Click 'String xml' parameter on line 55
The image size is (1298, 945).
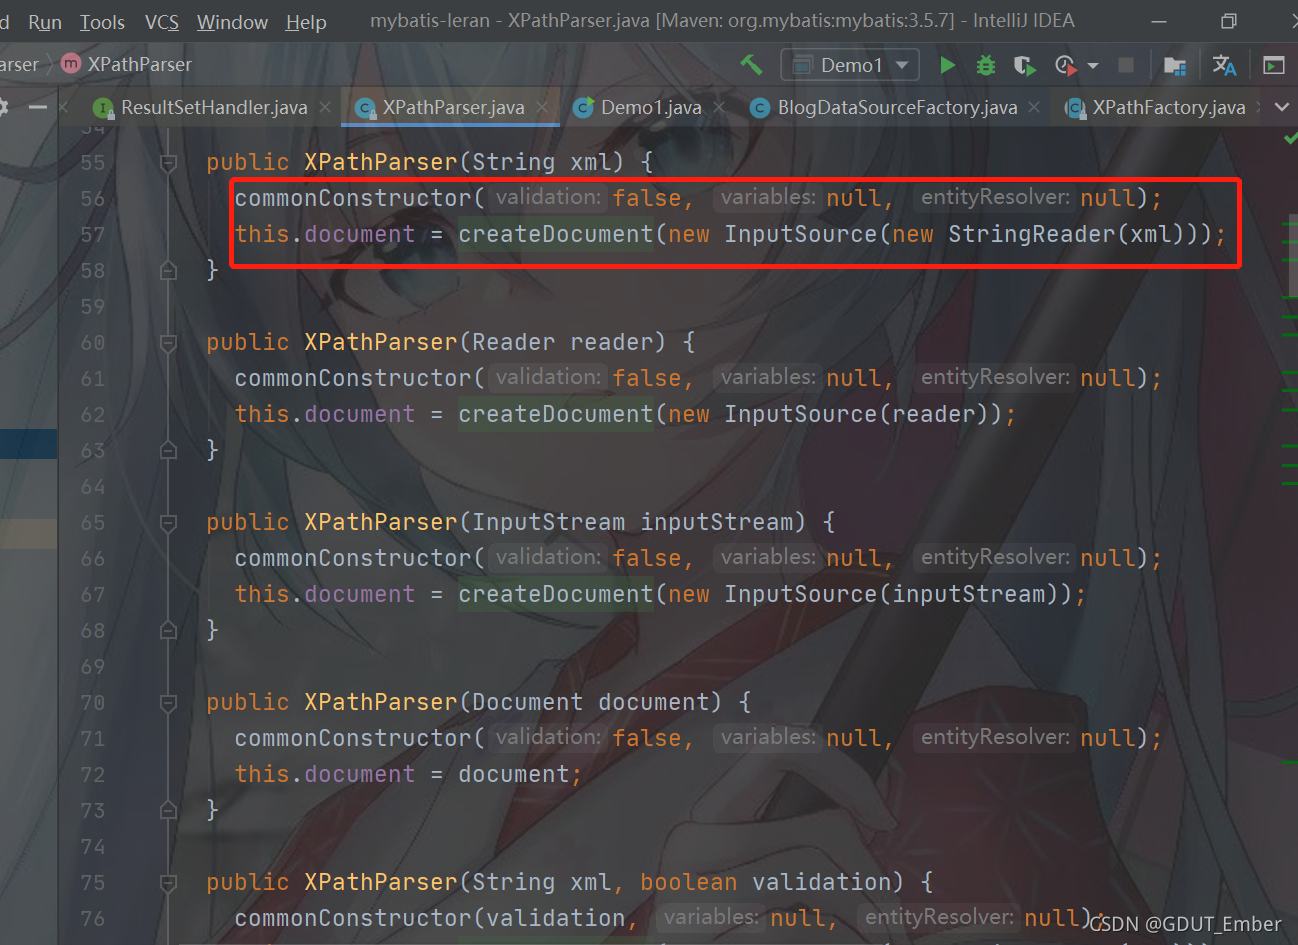tap(541, 162)
